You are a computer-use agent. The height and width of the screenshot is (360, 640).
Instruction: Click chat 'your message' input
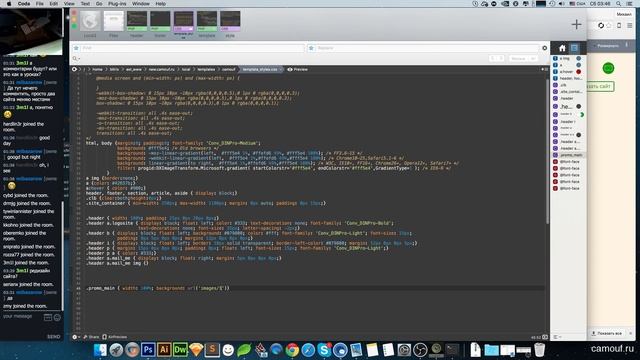pyautogui.click(x=22, y=317)
